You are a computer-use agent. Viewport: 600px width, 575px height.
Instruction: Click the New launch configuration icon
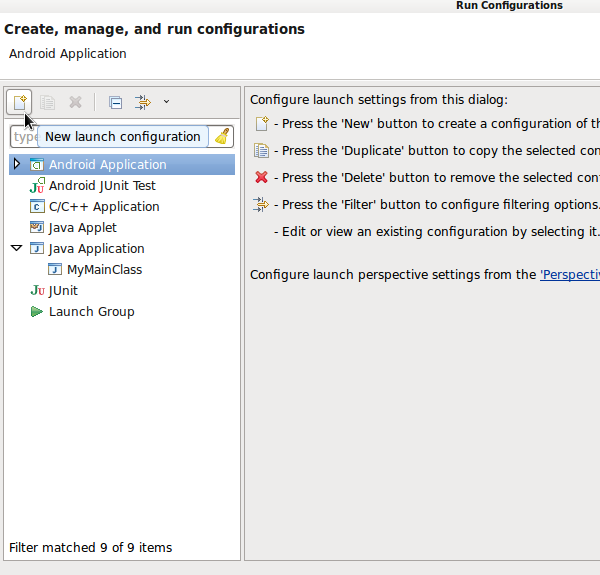(19, 102)
